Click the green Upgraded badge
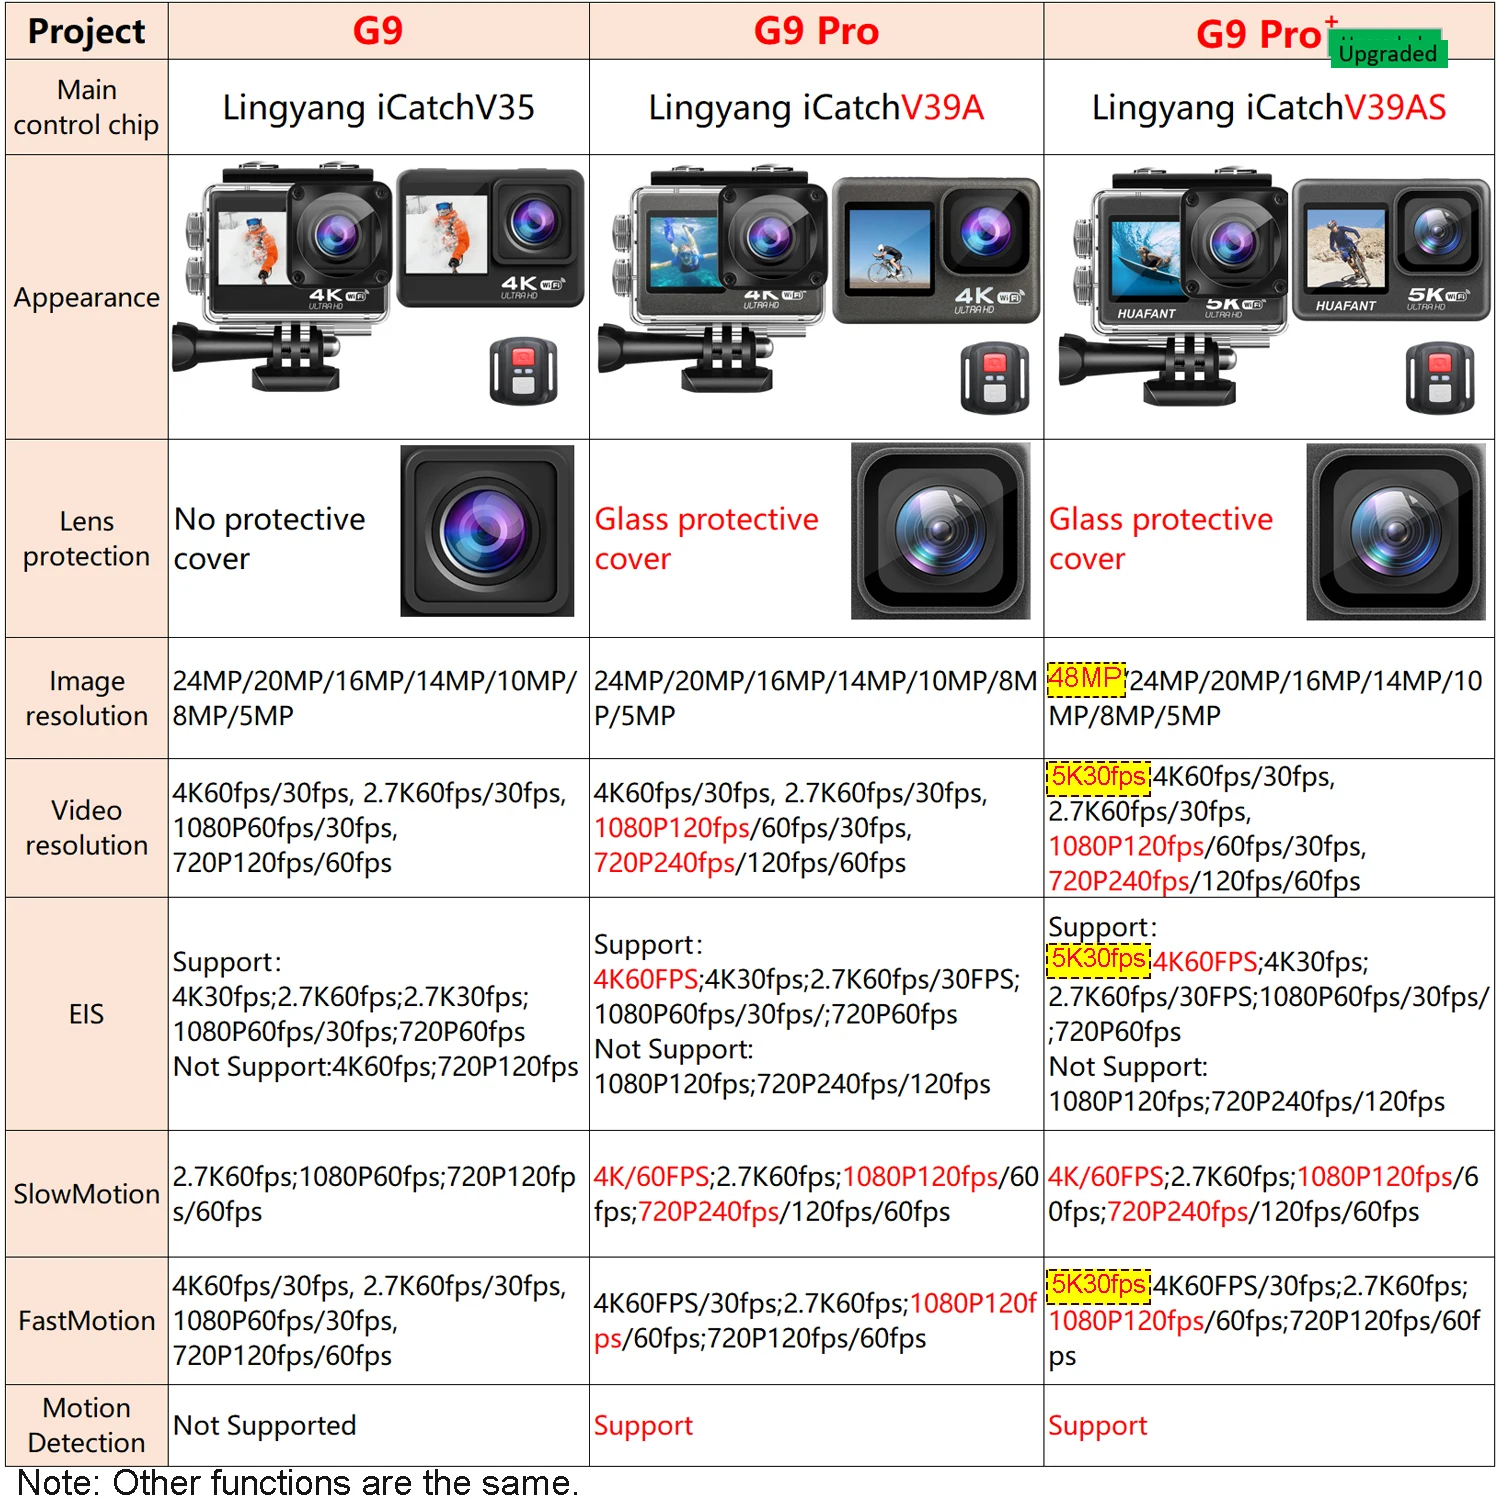 tap(1387, 51)
